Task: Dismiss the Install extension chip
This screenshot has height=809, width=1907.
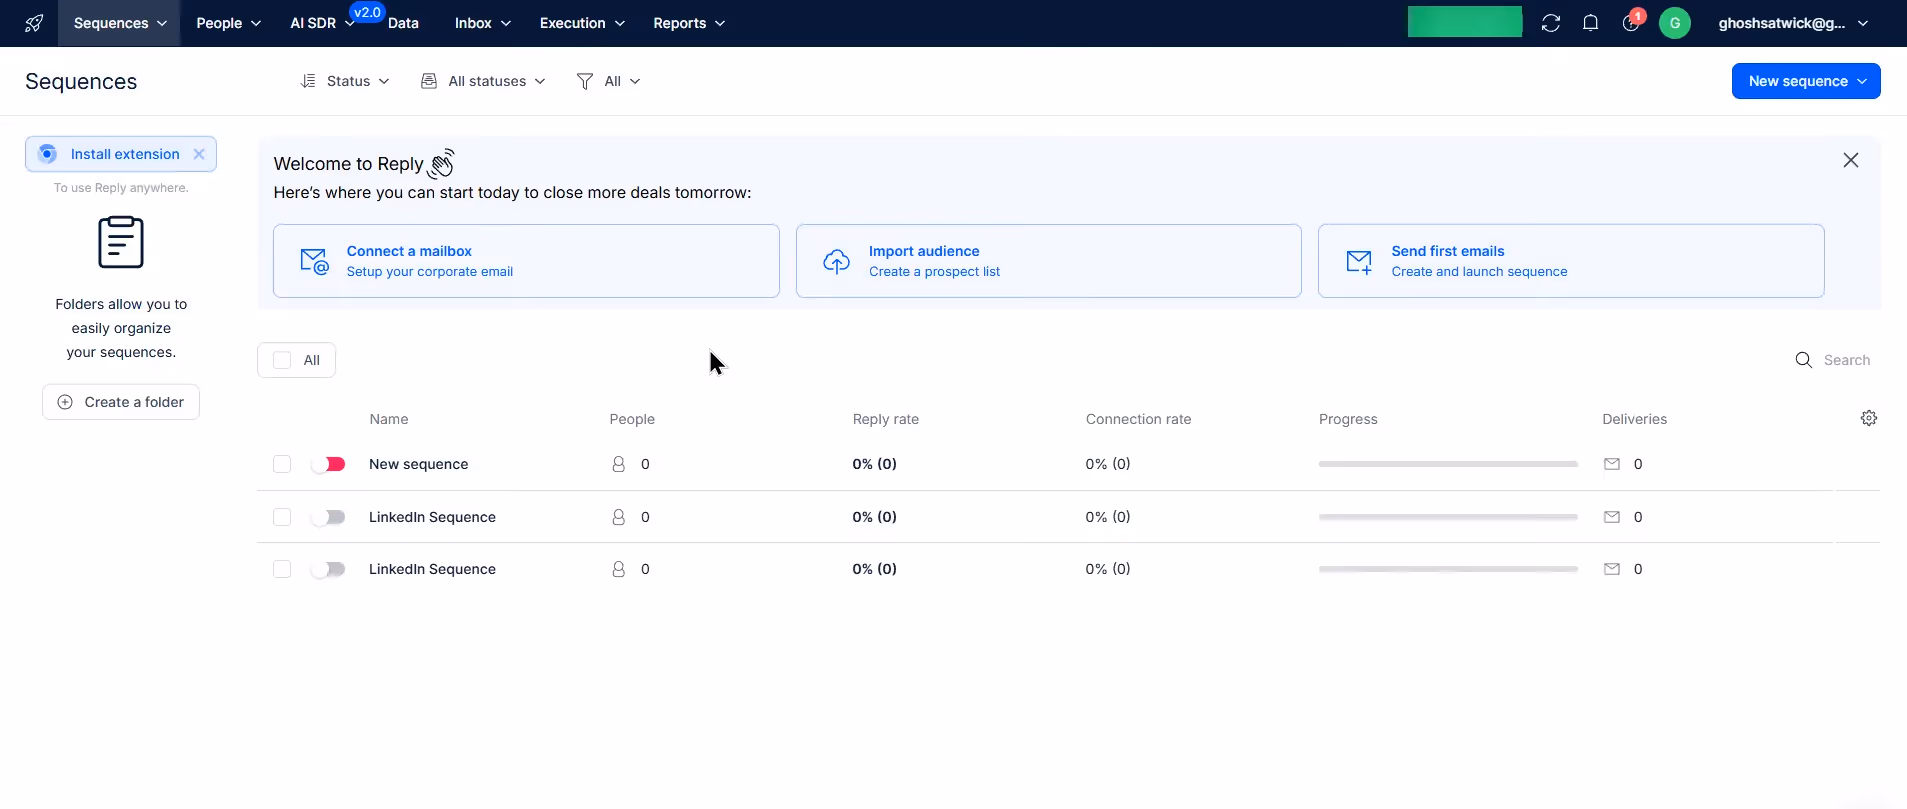Action: [199, 154]
